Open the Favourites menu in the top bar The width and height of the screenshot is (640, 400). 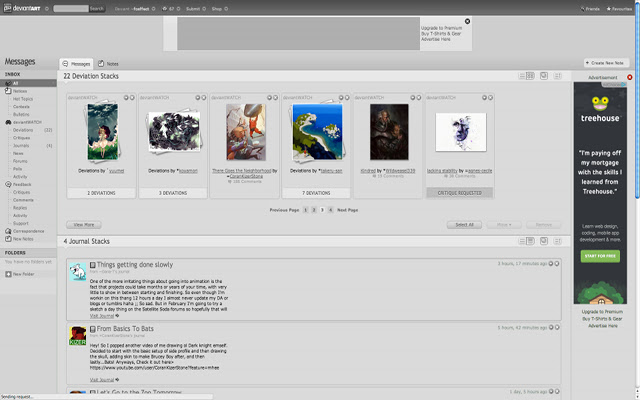[x=619, y=9]
